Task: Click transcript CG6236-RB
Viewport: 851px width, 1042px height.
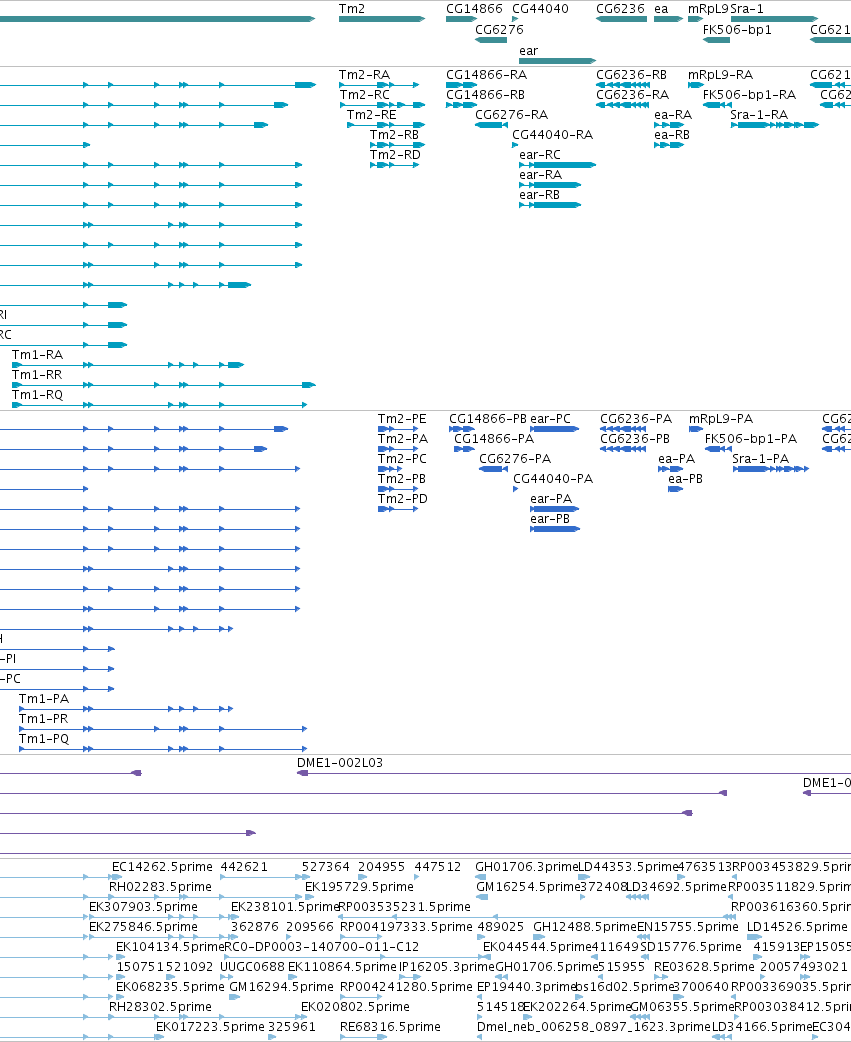Action: [x=622, y=85]
